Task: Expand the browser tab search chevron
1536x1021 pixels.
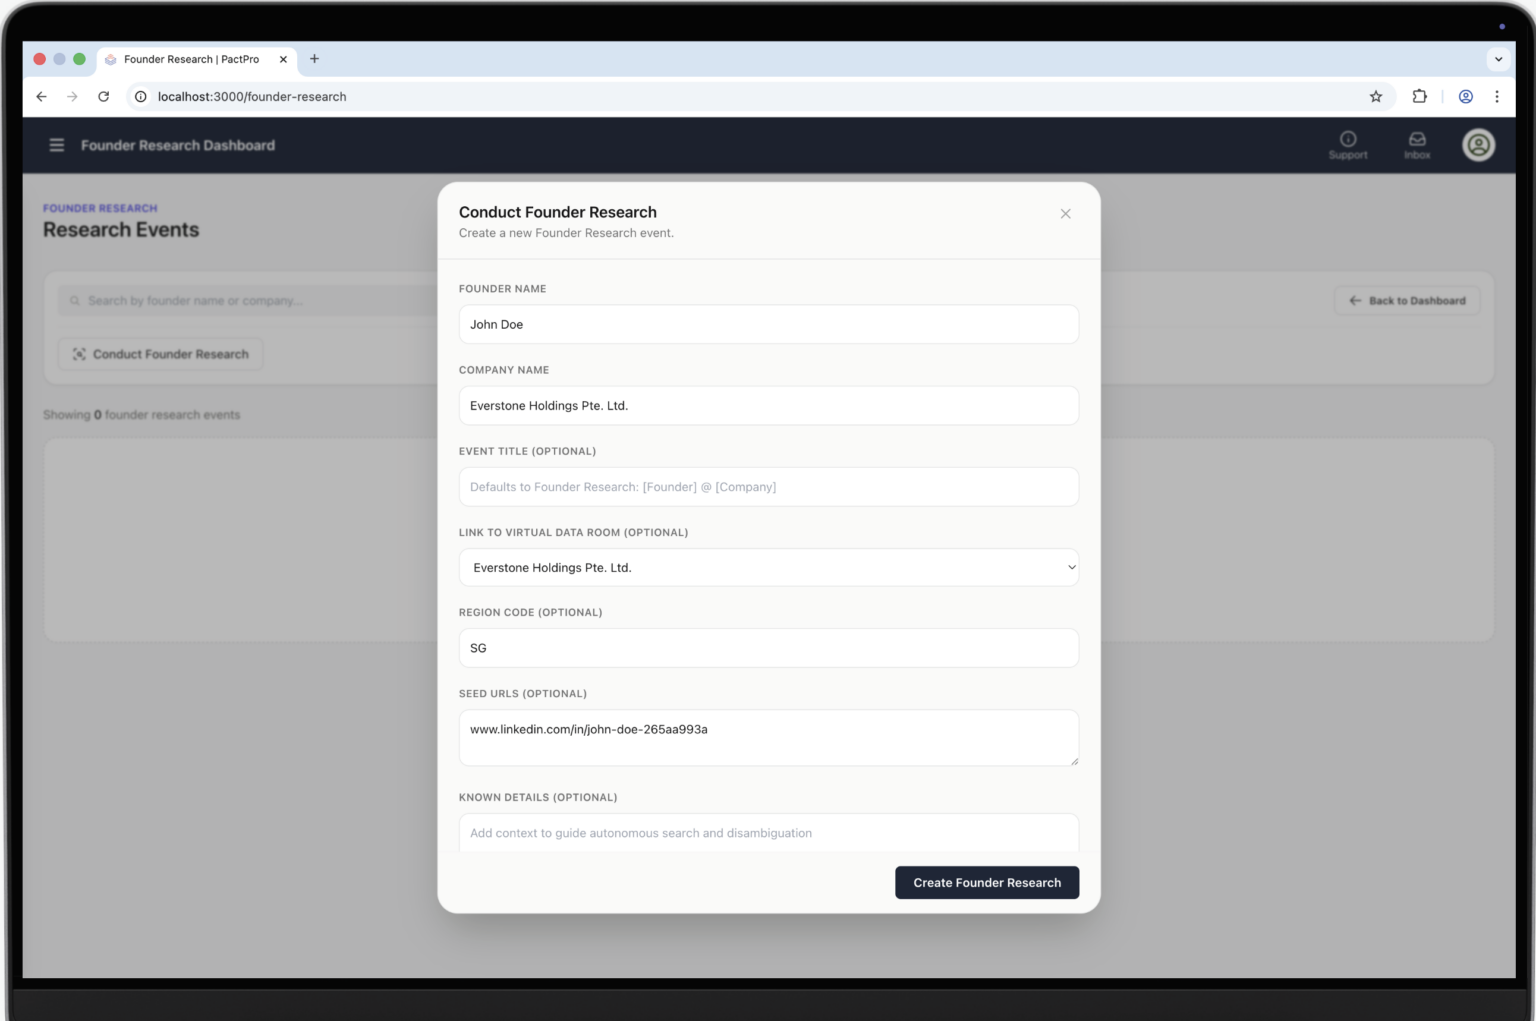Action: tap(1498, 59)
